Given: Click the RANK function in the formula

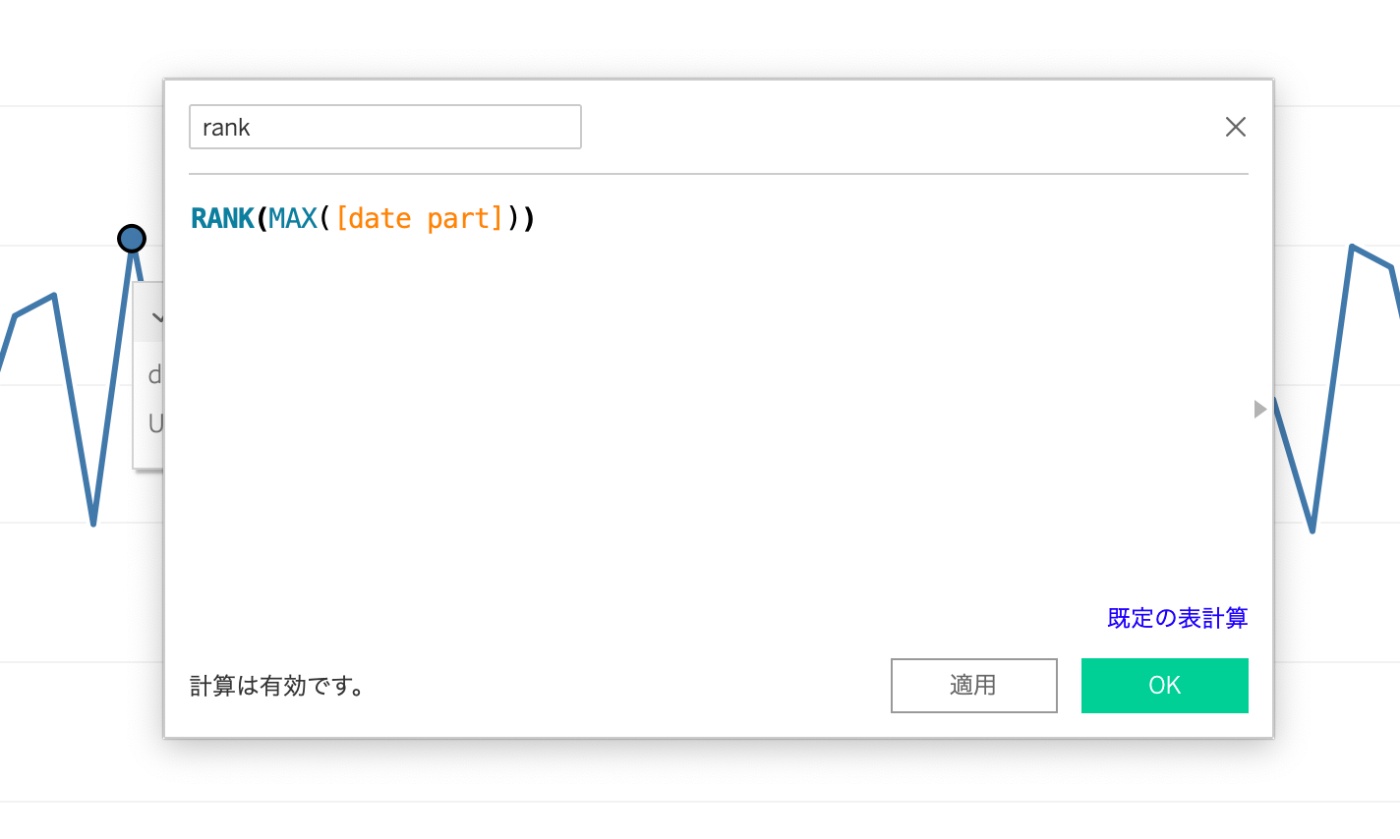Looking at the screenshot, I should (222, 218).
